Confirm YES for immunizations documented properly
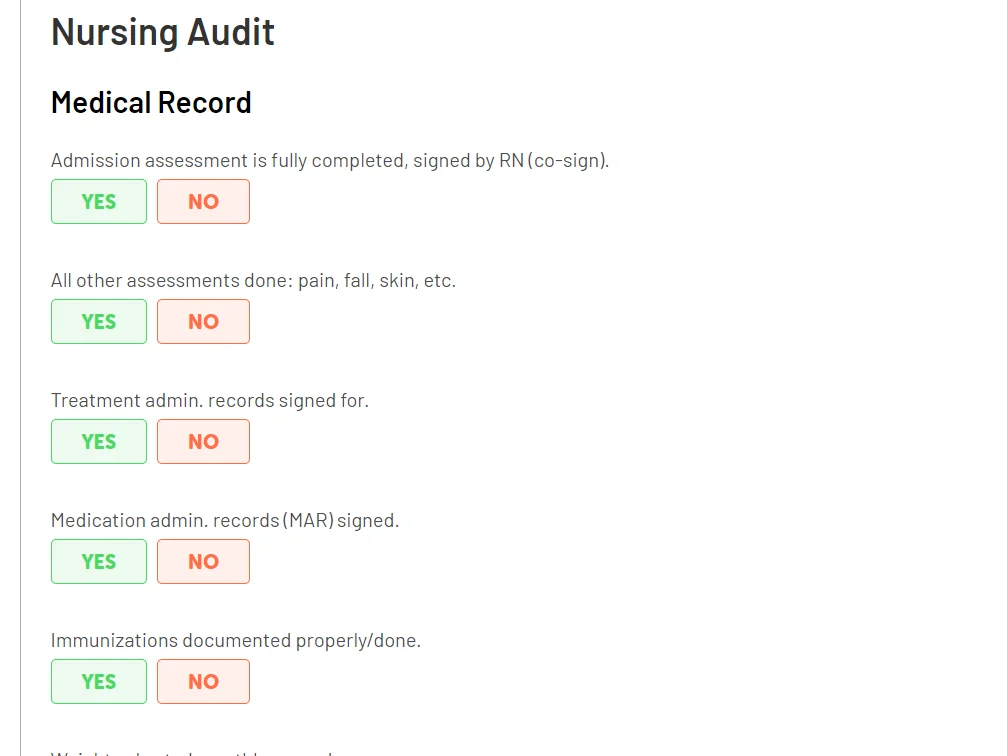 click(98, 681)
